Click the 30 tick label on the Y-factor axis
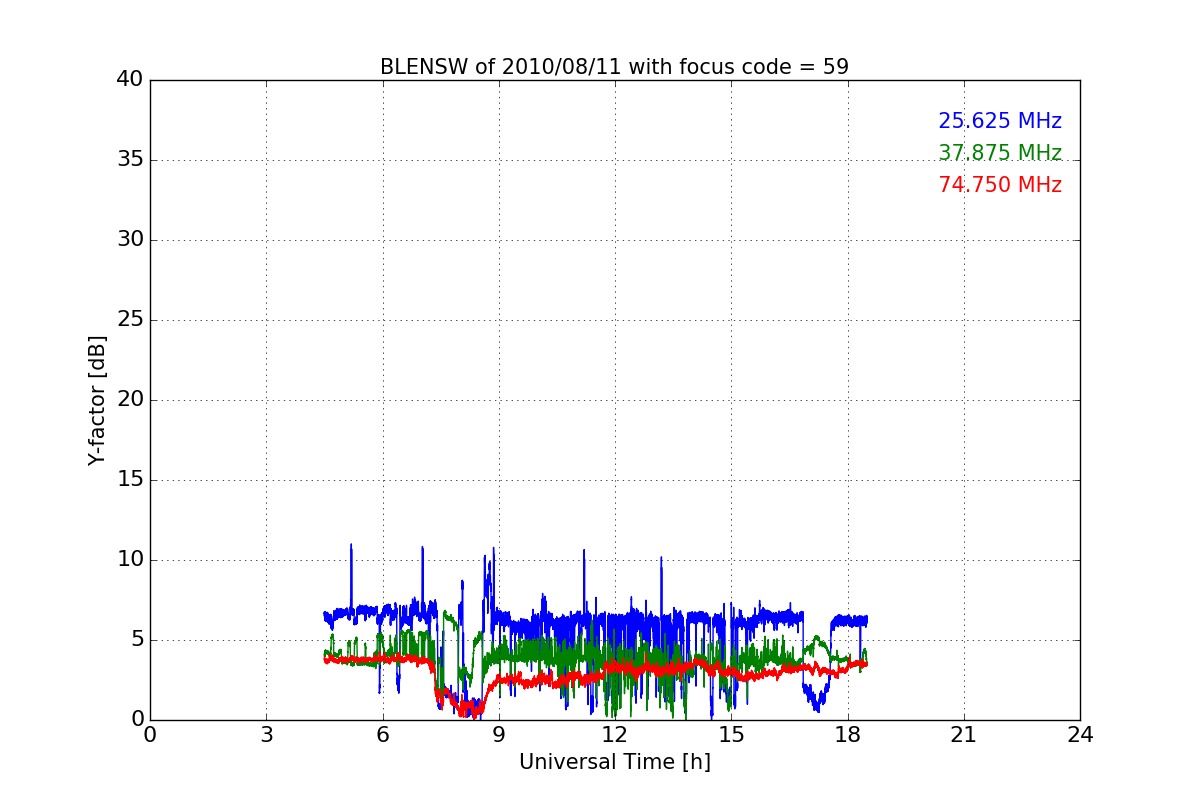1200x800 pixels. coord(130,240)
